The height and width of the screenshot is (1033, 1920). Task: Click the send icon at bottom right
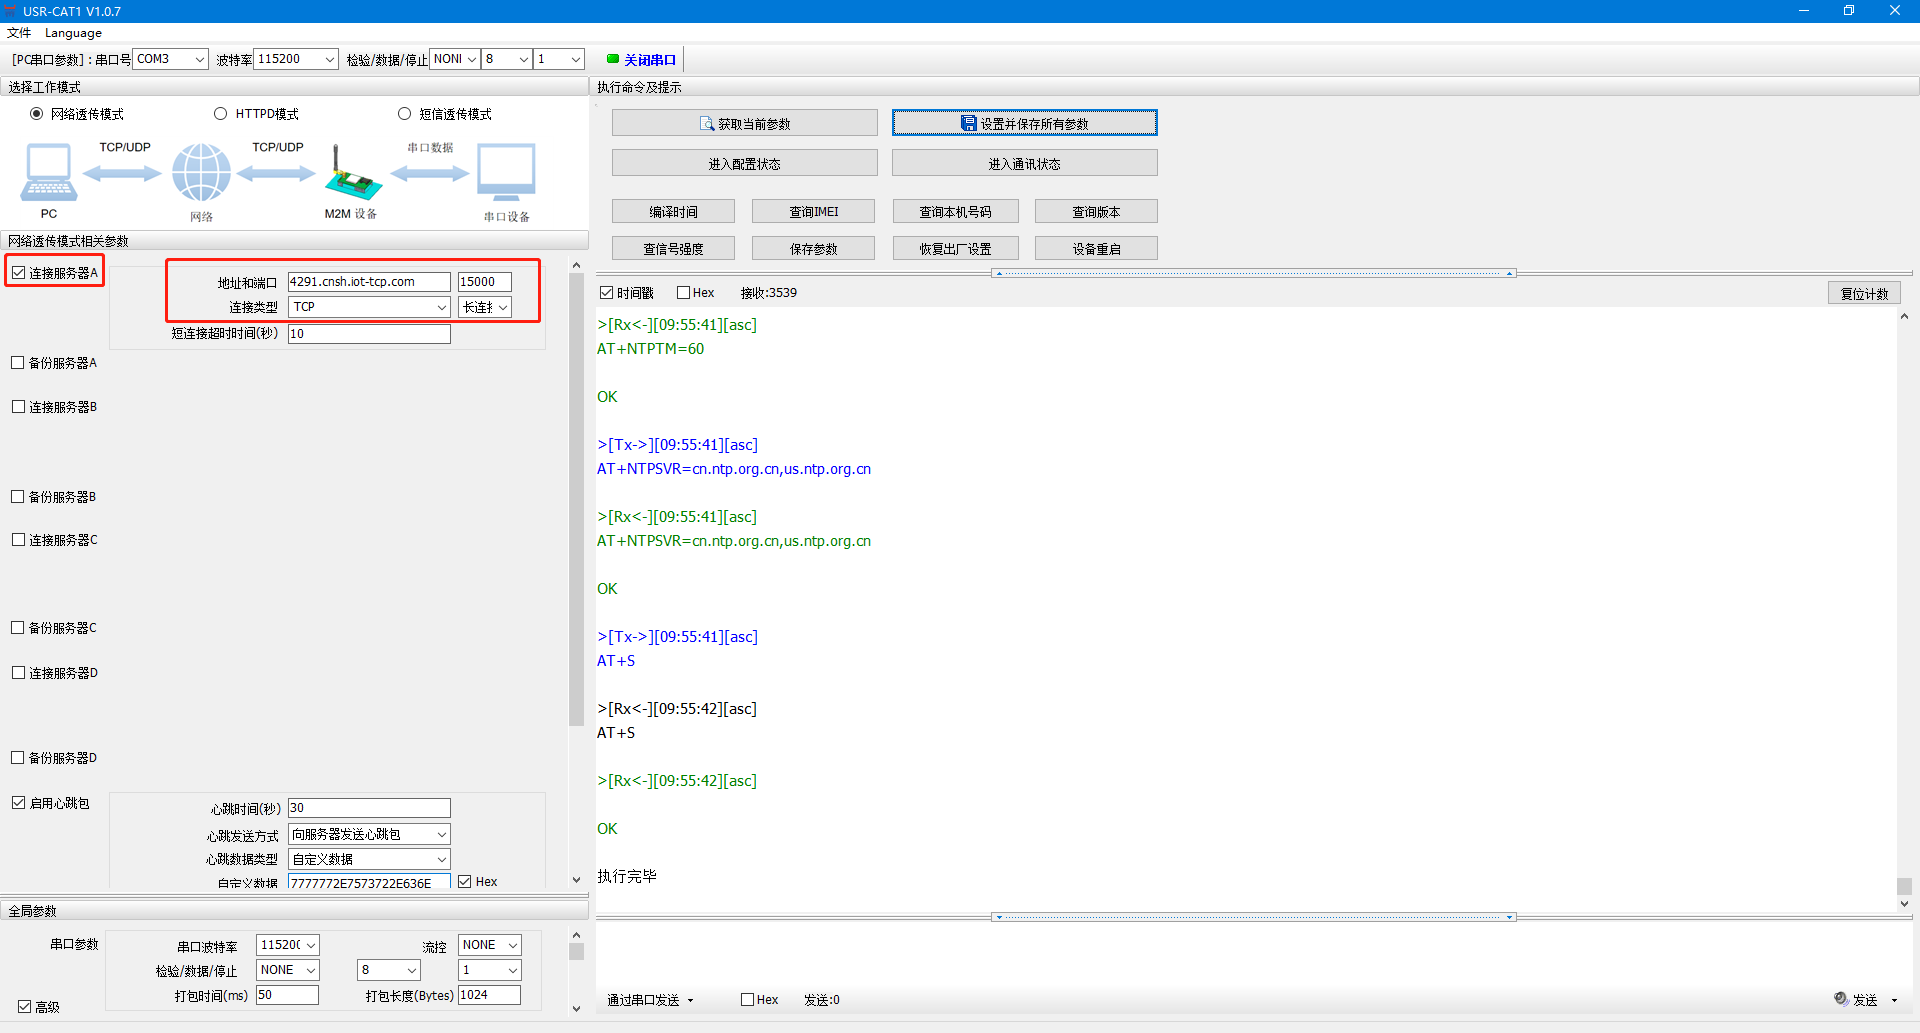[1841, 999]
